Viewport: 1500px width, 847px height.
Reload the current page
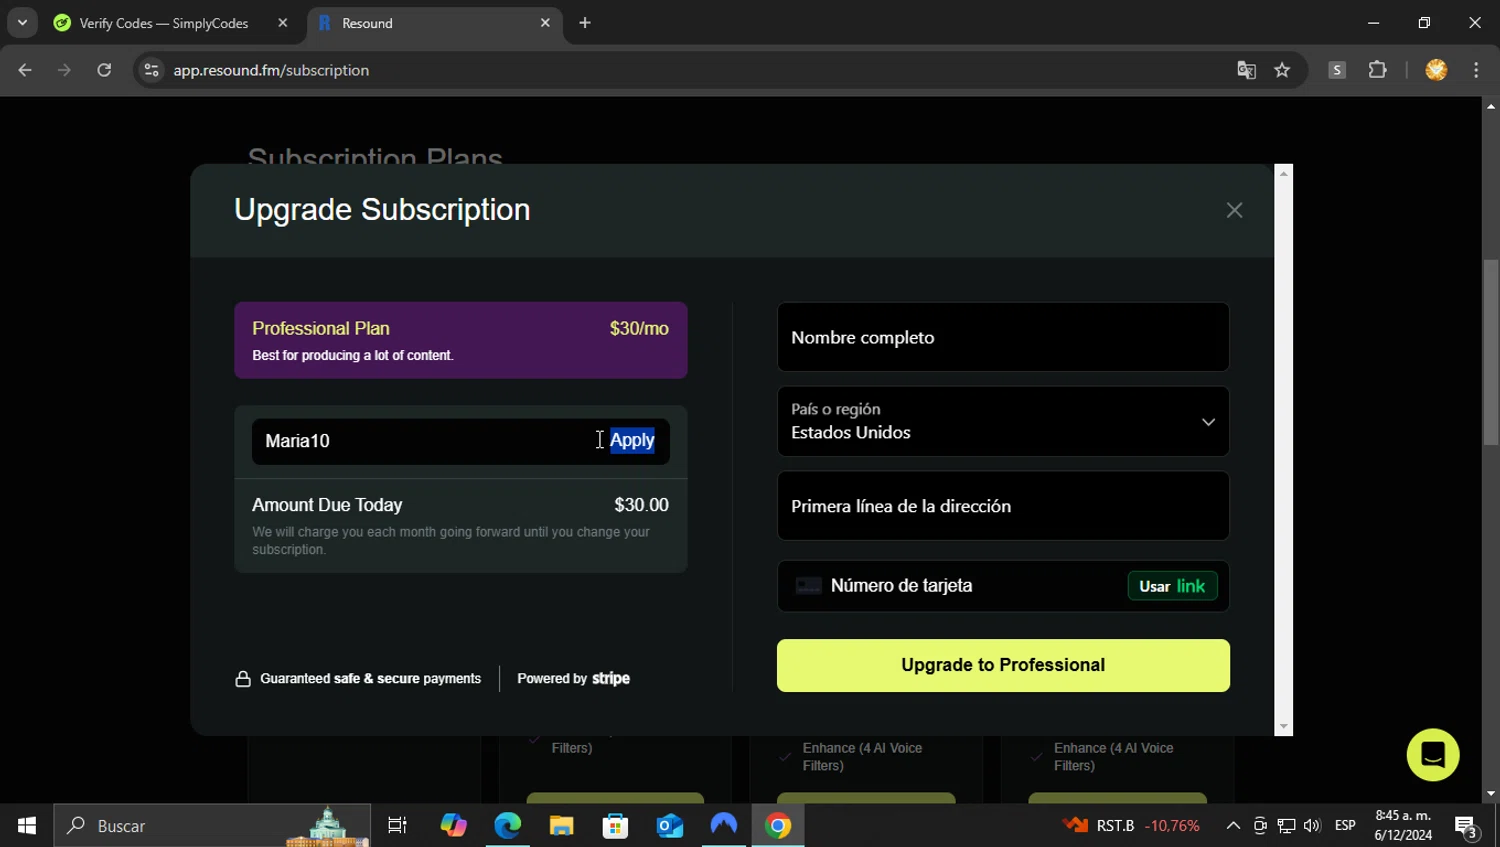(104, 70)
